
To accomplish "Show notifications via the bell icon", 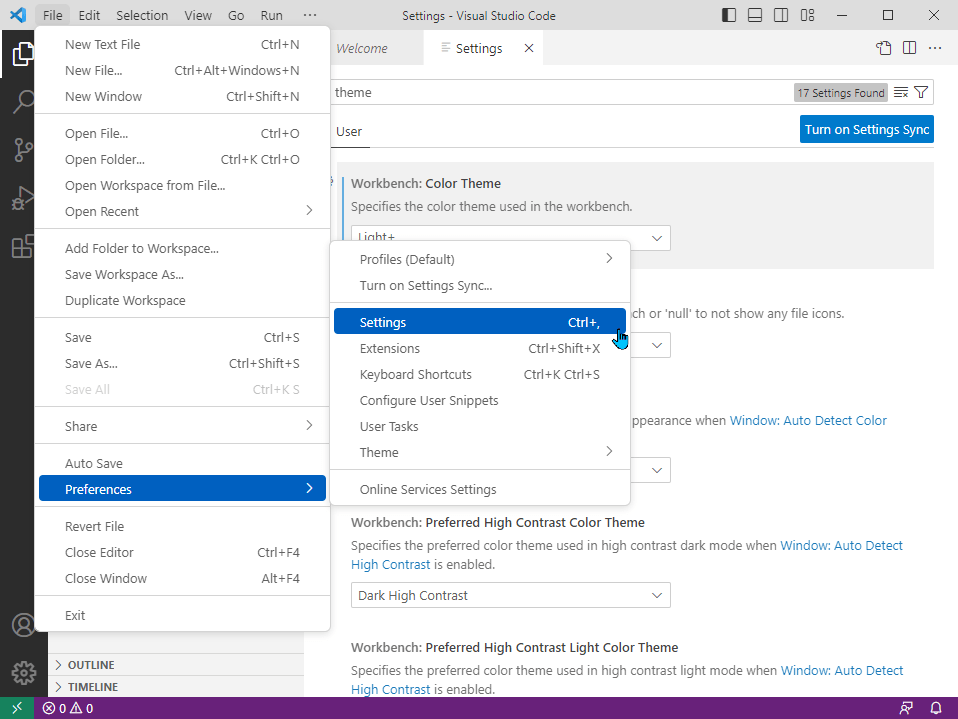I will pyautogui.click(x=936, y=708).
